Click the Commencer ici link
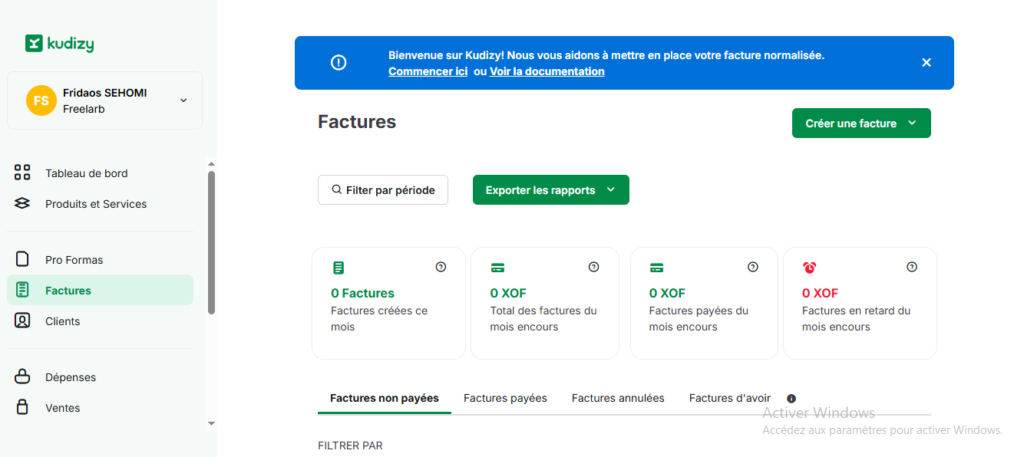1024x457 pixels. click(428, 72)
